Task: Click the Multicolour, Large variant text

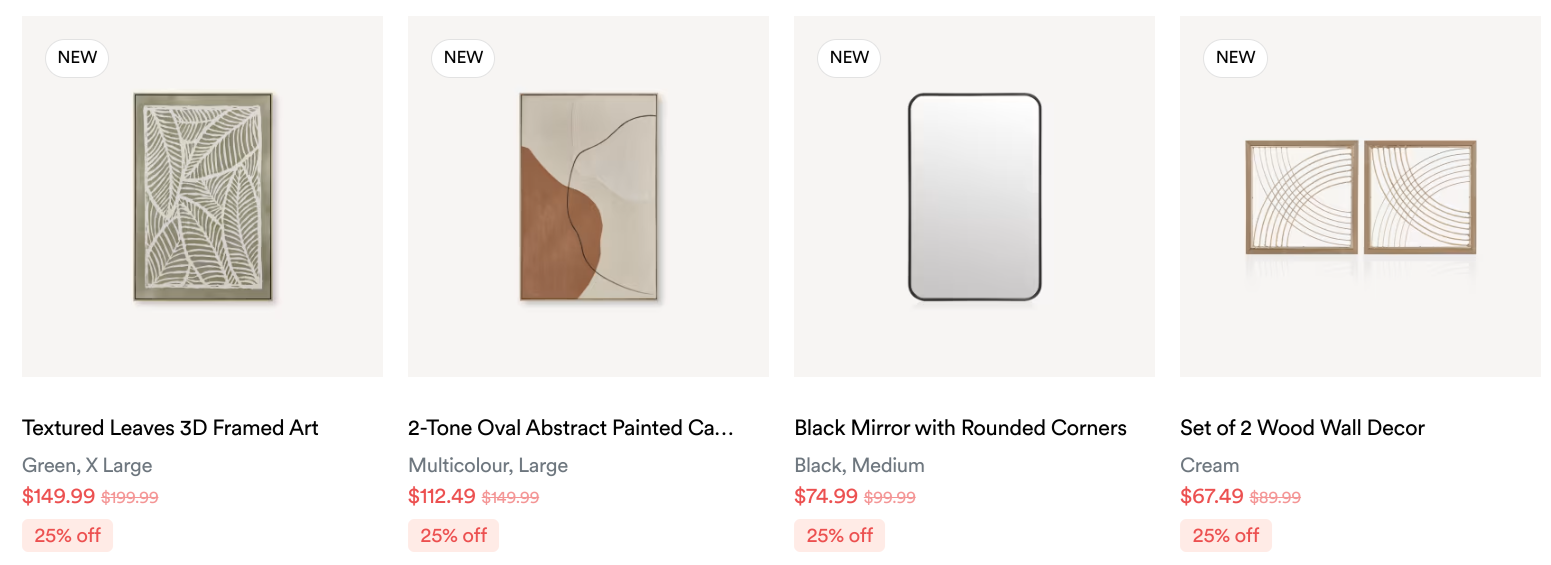Action: (488, 465)
